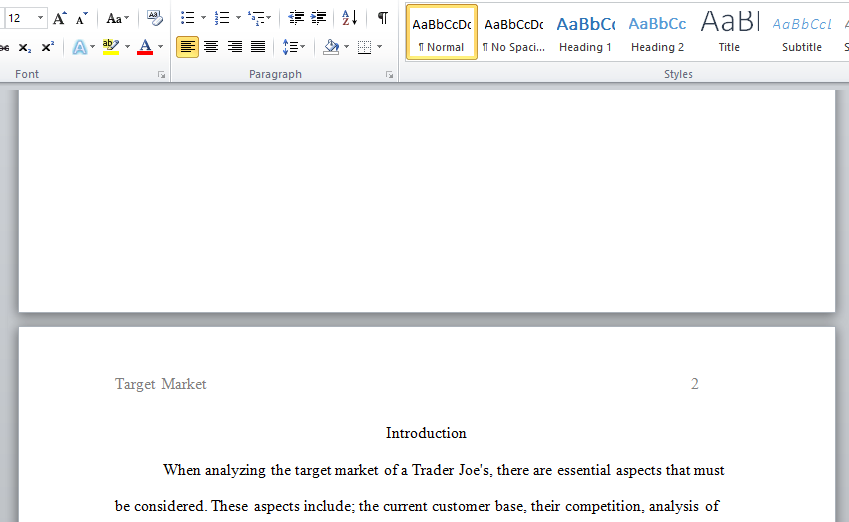Click the Sort A-Z icon
This screenshot has width=849, height=522.
click(x=350, y=18)
